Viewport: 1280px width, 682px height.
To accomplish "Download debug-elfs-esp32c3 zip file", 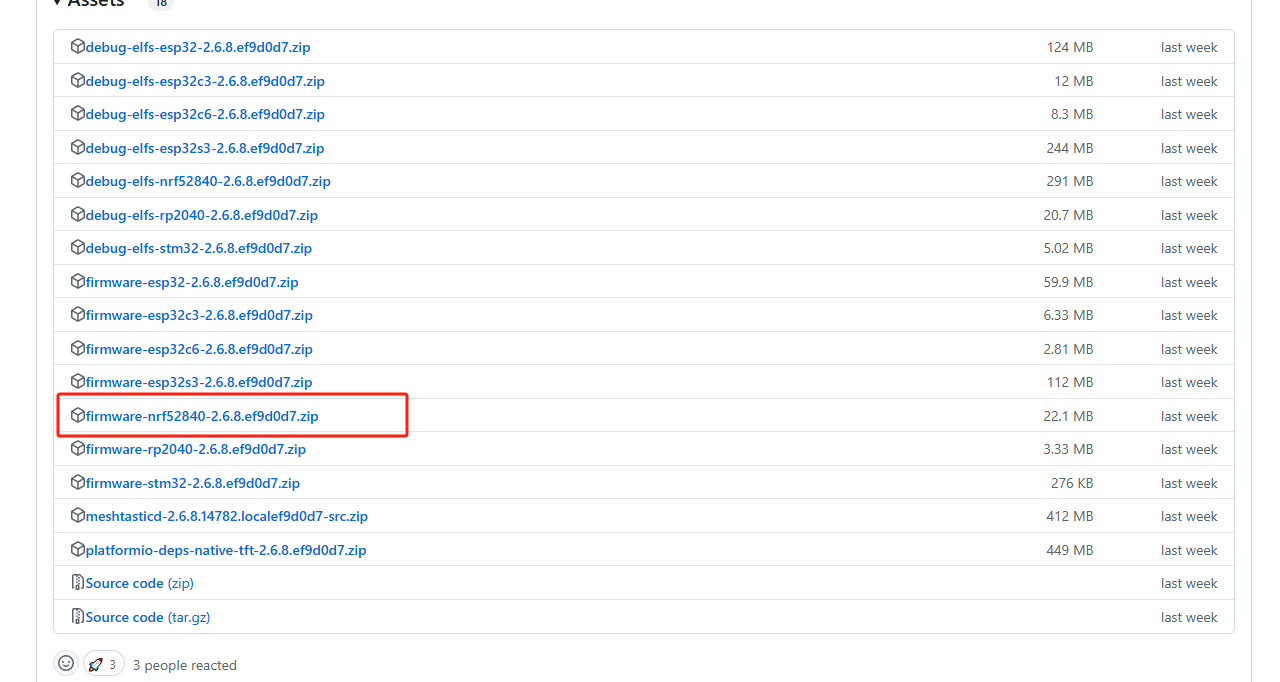I will tap(205, 81).
